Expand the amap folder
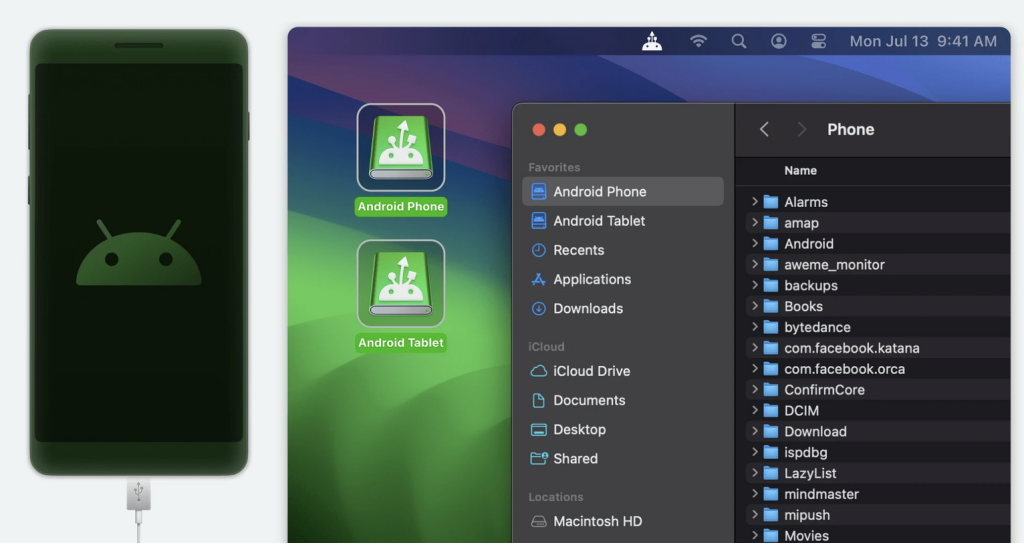This screenshot has width=1024, height=545. click(x=754, y=223)
